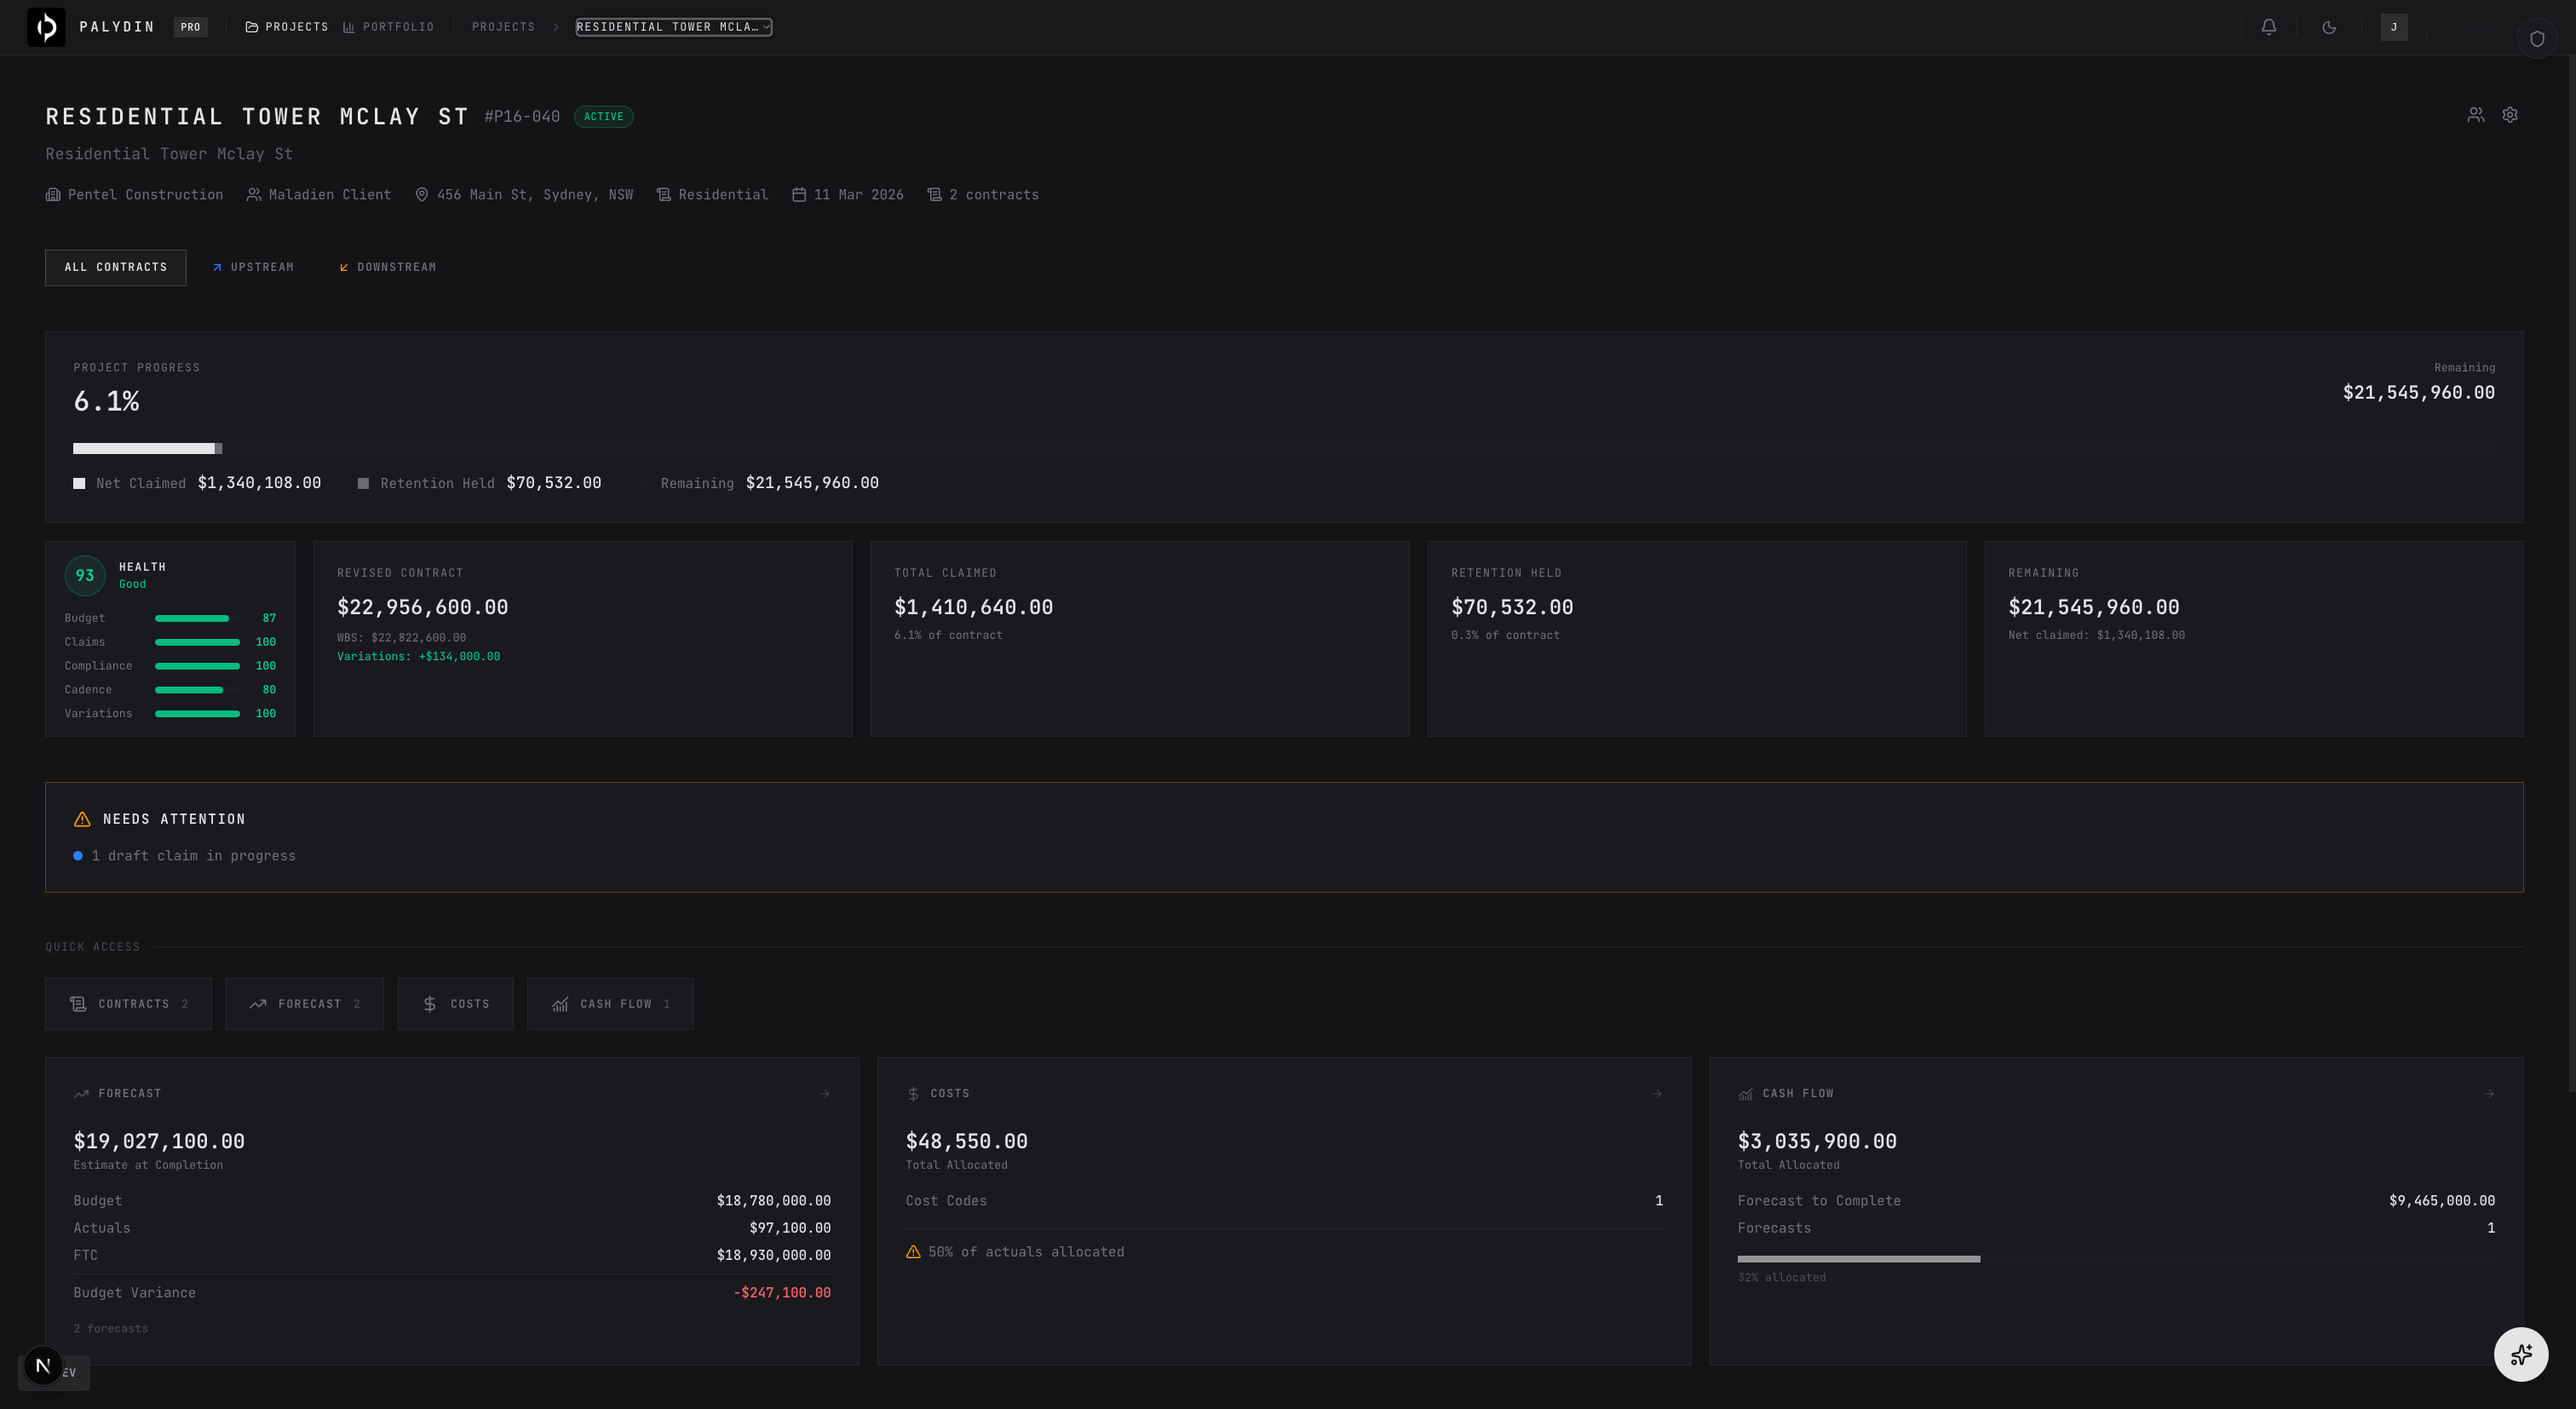Click the notifications bell icon
The width and height of the screenshot is (2576, 1409).
point(2268,27)
